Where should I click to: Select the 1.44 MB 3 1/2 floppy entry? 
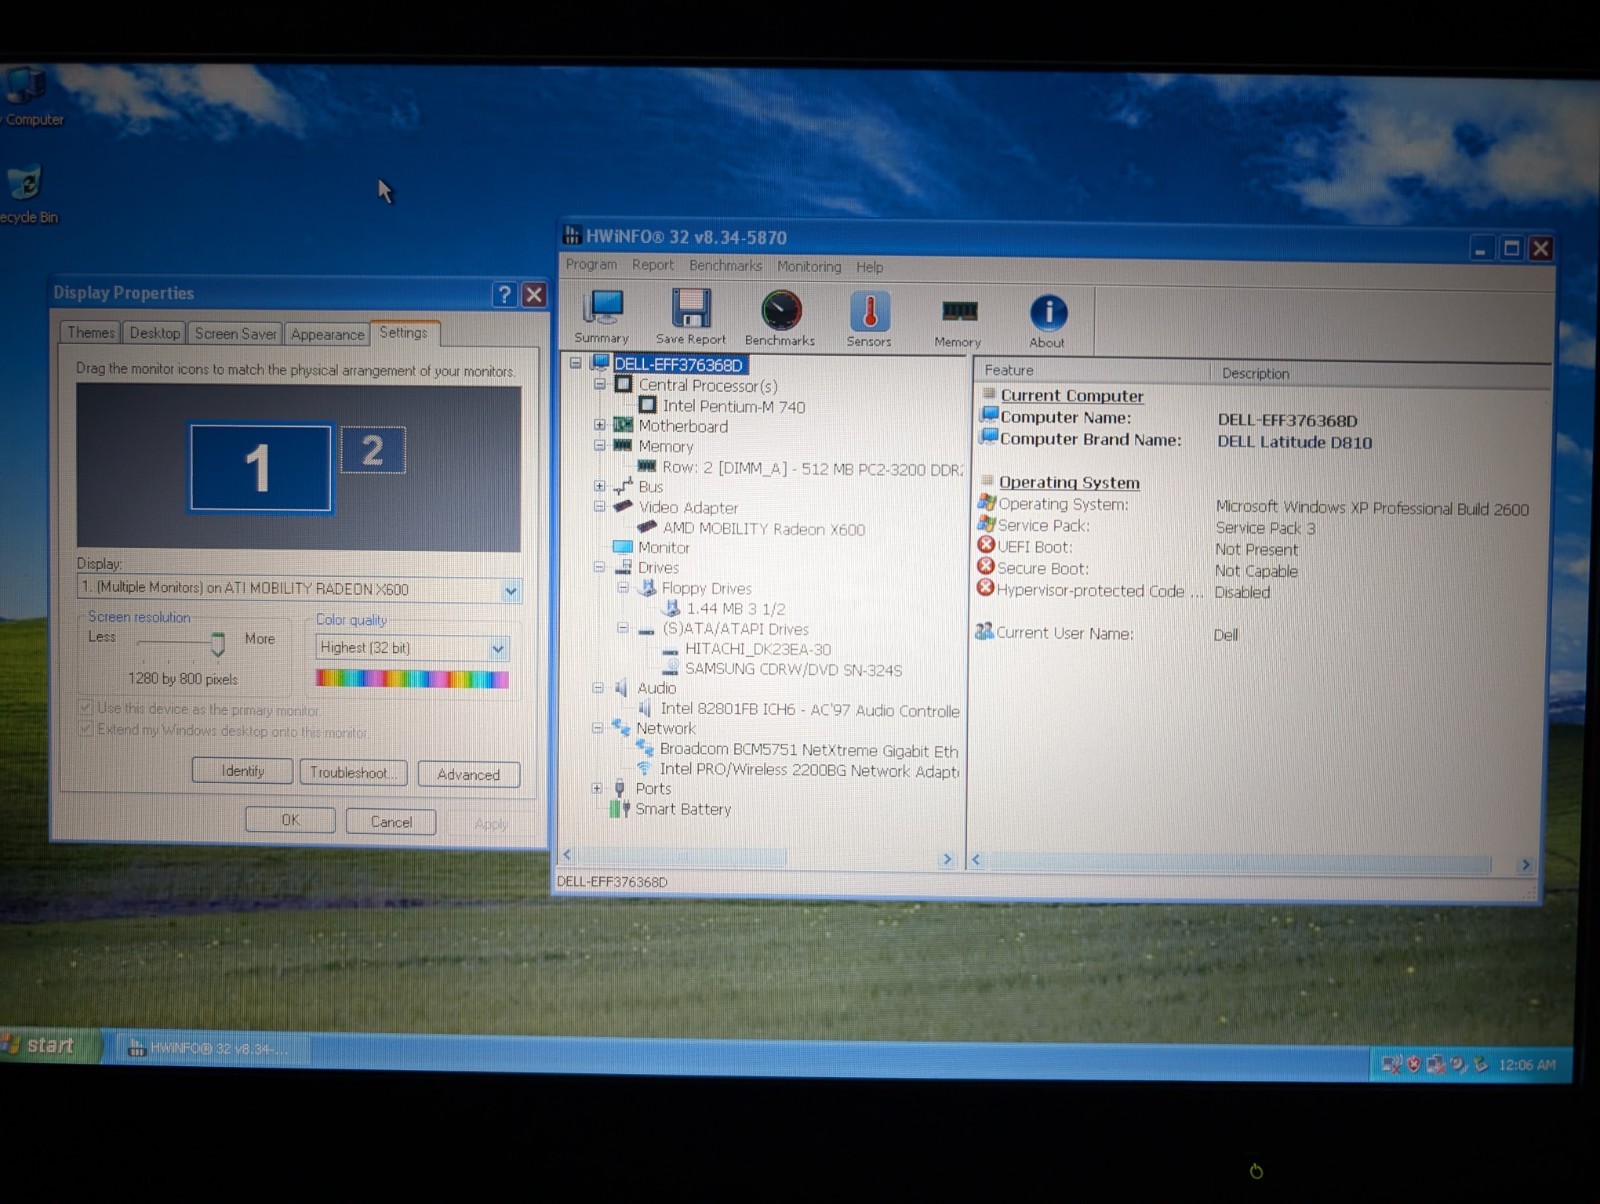coord(735,608)
